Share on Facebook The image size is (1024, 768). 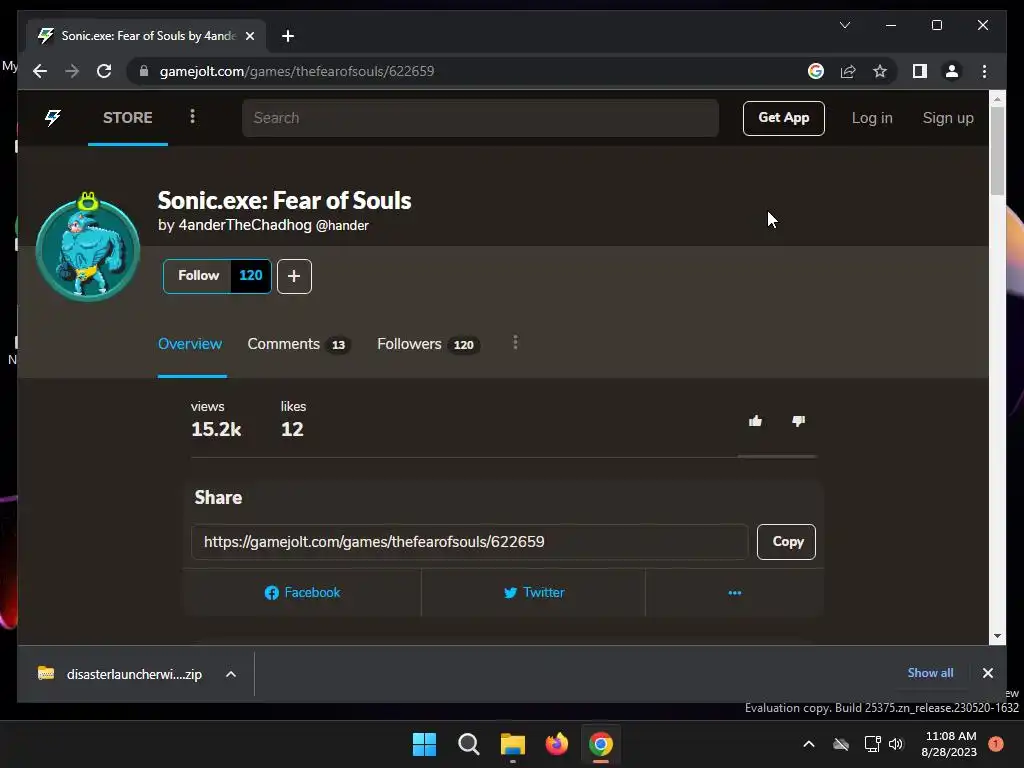pos(302,593)
